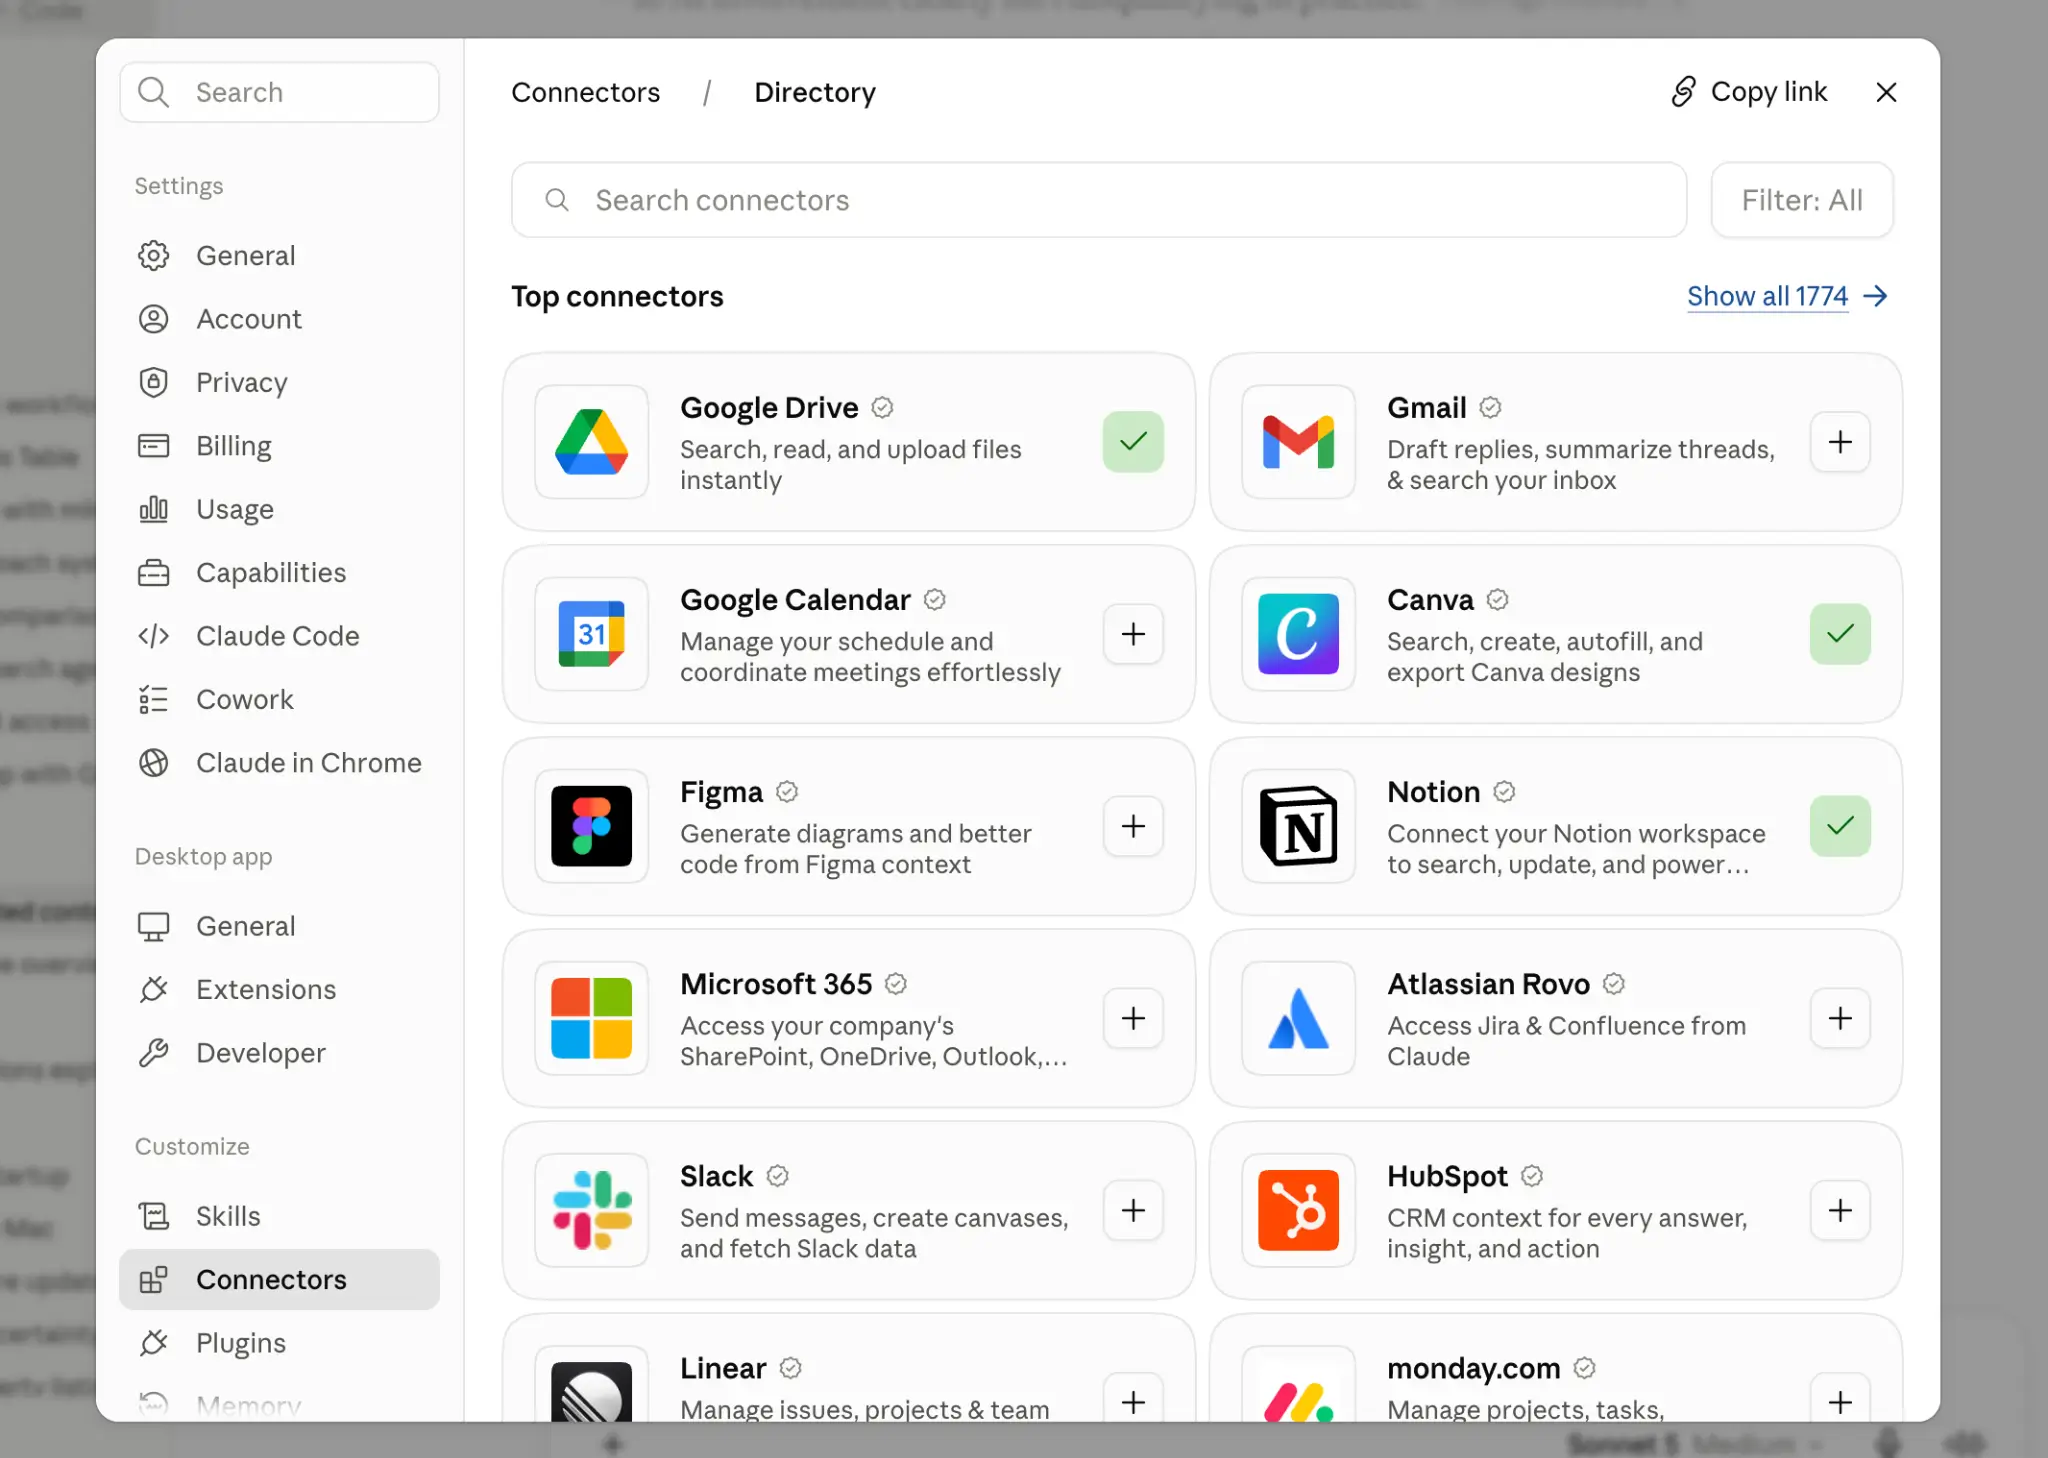Open Cowork settings
This screenshot has width=2048, height=1458.
(279, 699)
